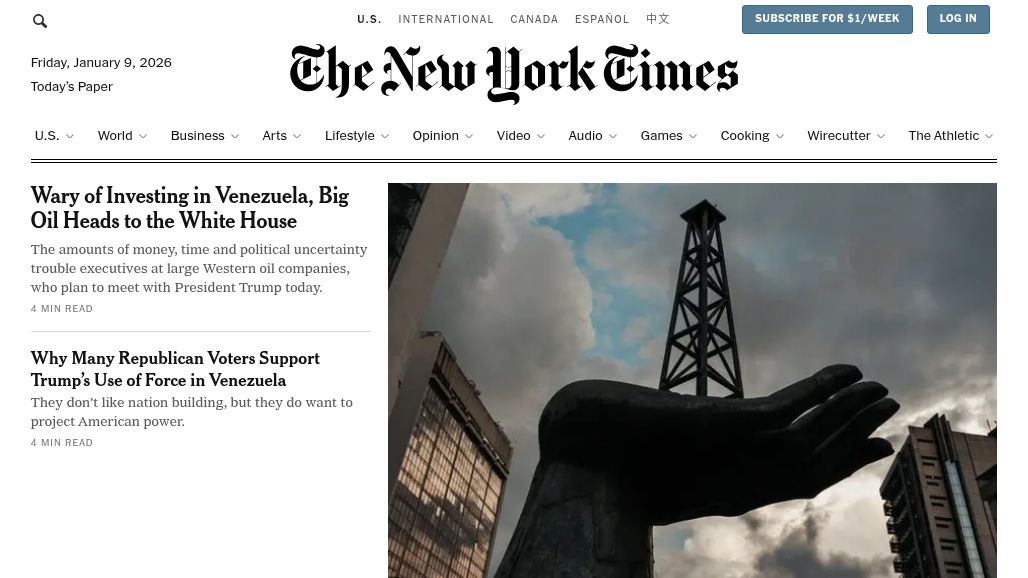
Task: Switch to the Canada edition
Action: pos(534,19)
